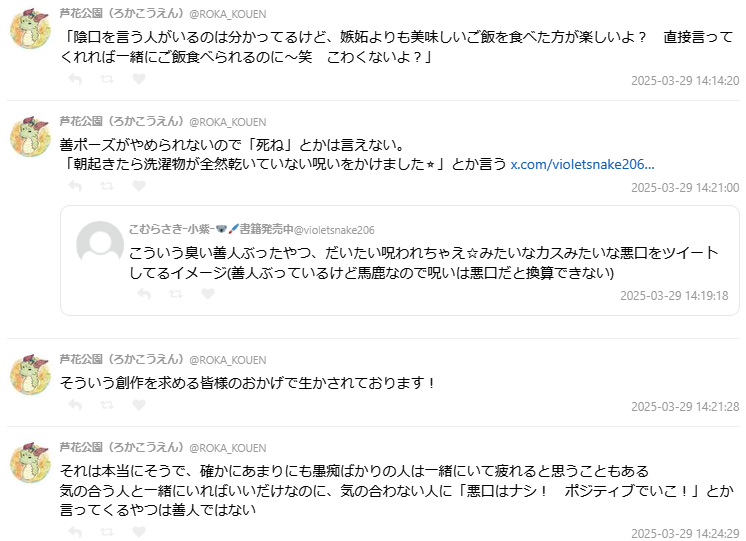Open the 2025-03-29 14:24:29 timestamp
Screen dimensions: 746x541
[685, 533]
